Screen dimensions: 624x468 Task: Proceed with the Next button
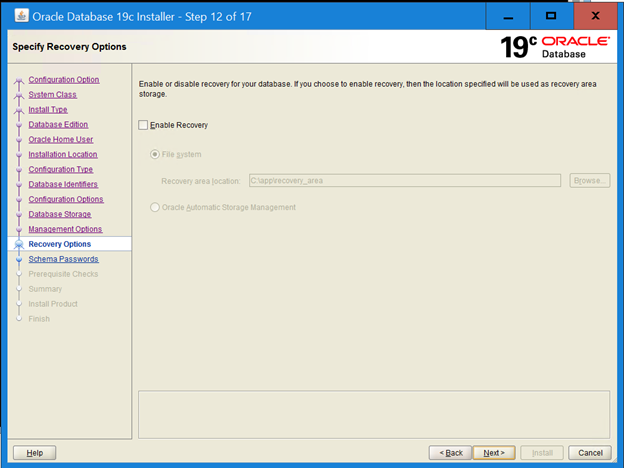click(494, 453)
